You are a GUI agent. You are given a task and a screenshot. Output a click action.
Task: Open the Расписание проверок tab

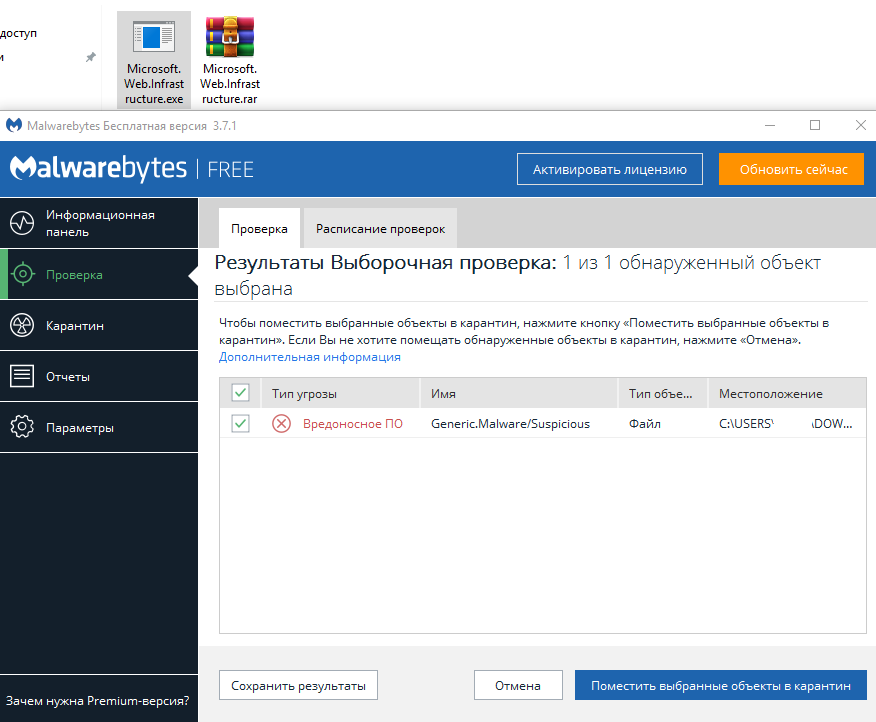380,229
